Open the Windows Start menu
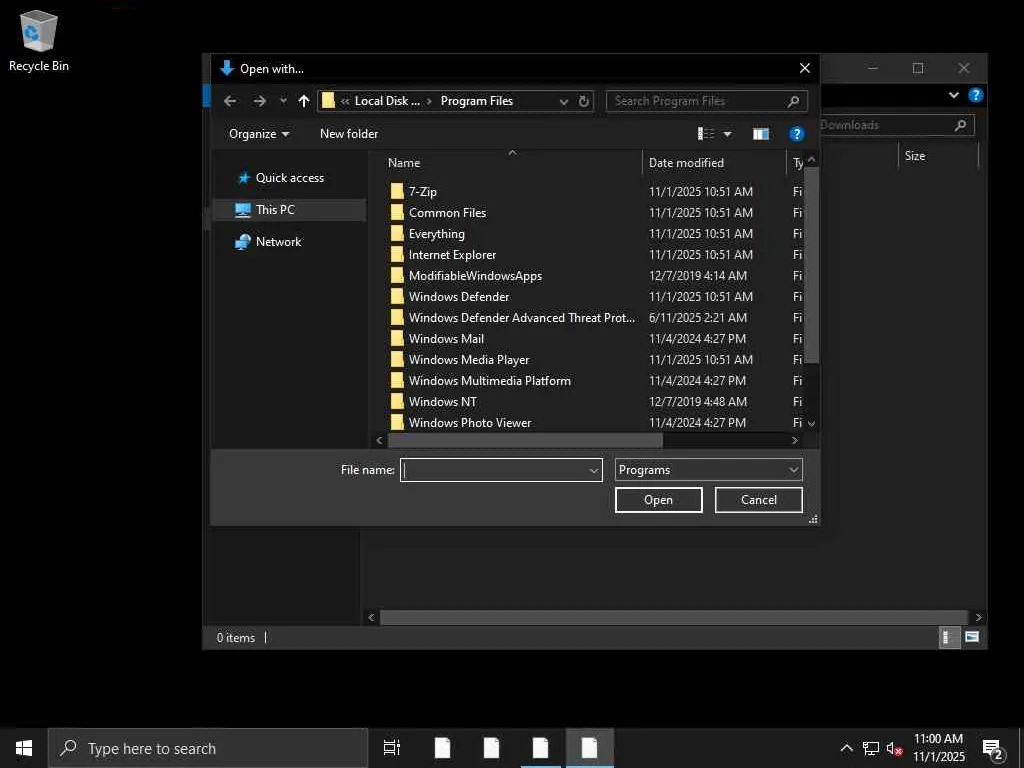 [24, 748]
